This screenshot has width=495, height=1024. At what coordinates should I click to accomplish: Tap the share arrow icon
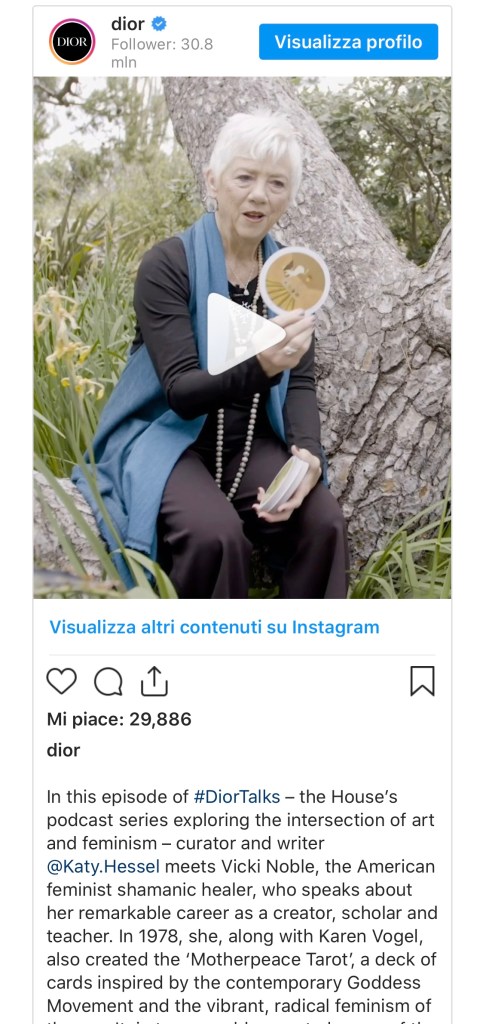click(x=155, y=680)
